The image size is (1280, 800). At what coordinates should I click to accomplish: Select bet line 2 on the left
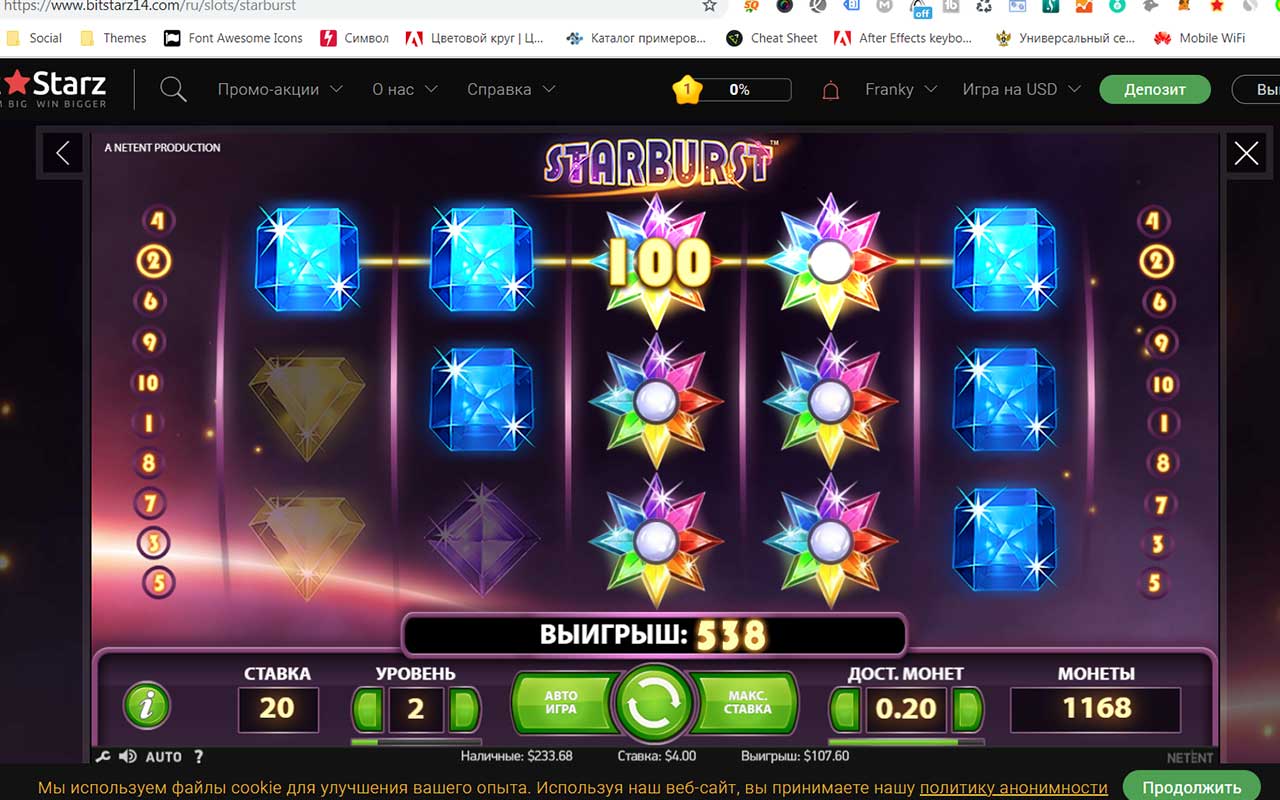pos(154,262)
